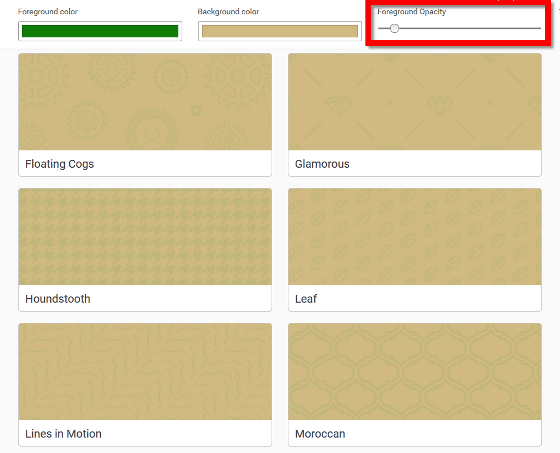560x453 pixels.
Task: Open the green Foreground color swatch
Action: point(100,31)
